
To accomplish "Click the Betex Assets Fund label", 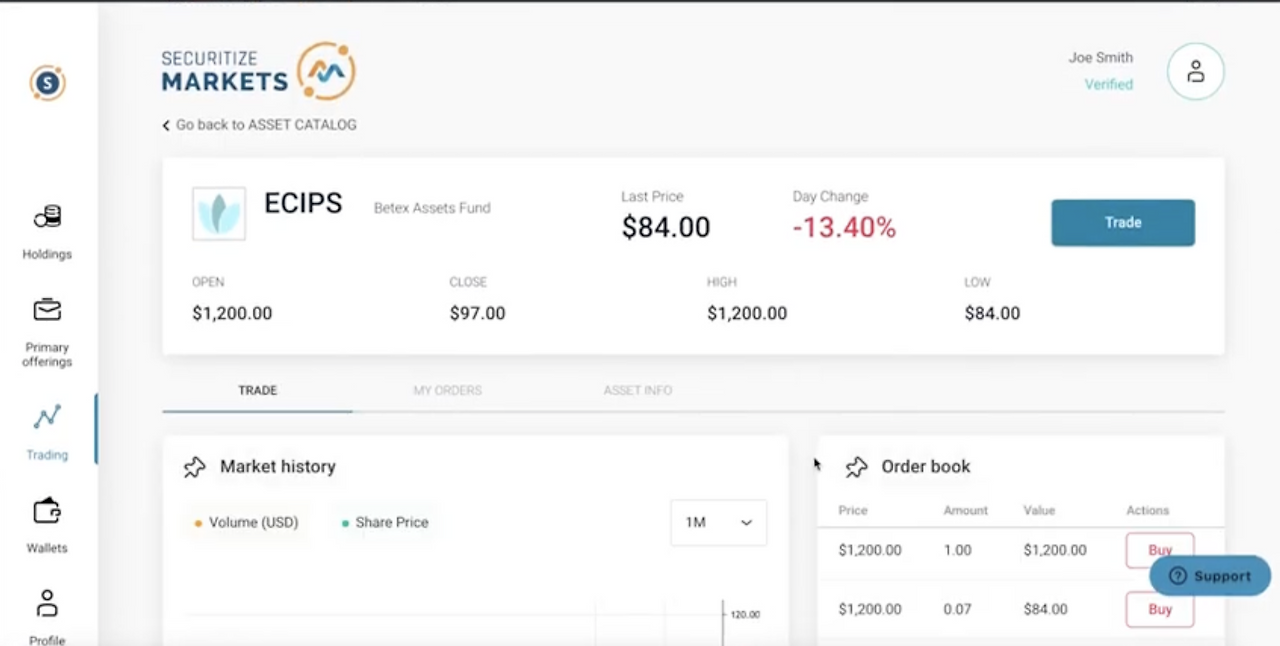I will tap(432, 208).
